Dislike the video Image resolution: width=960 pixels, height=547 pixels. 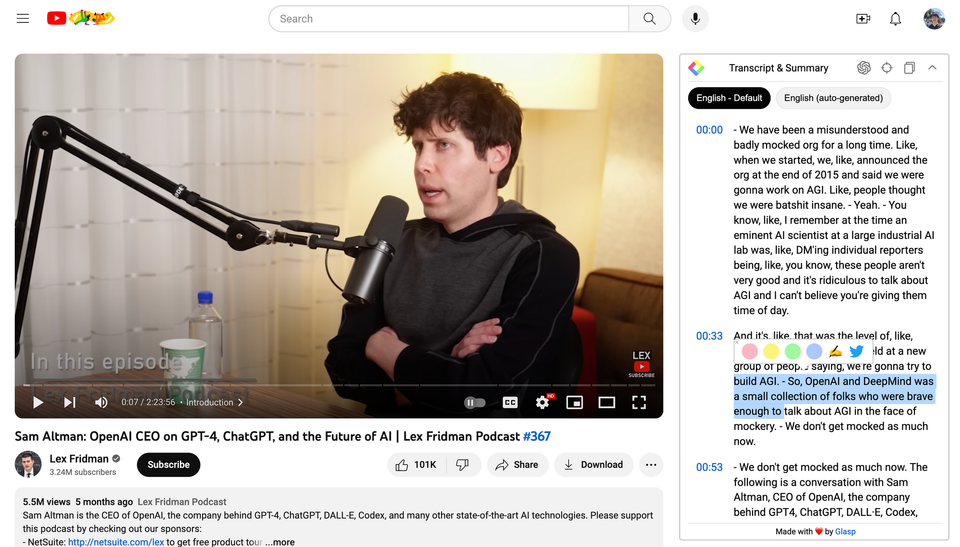point(463,465)
